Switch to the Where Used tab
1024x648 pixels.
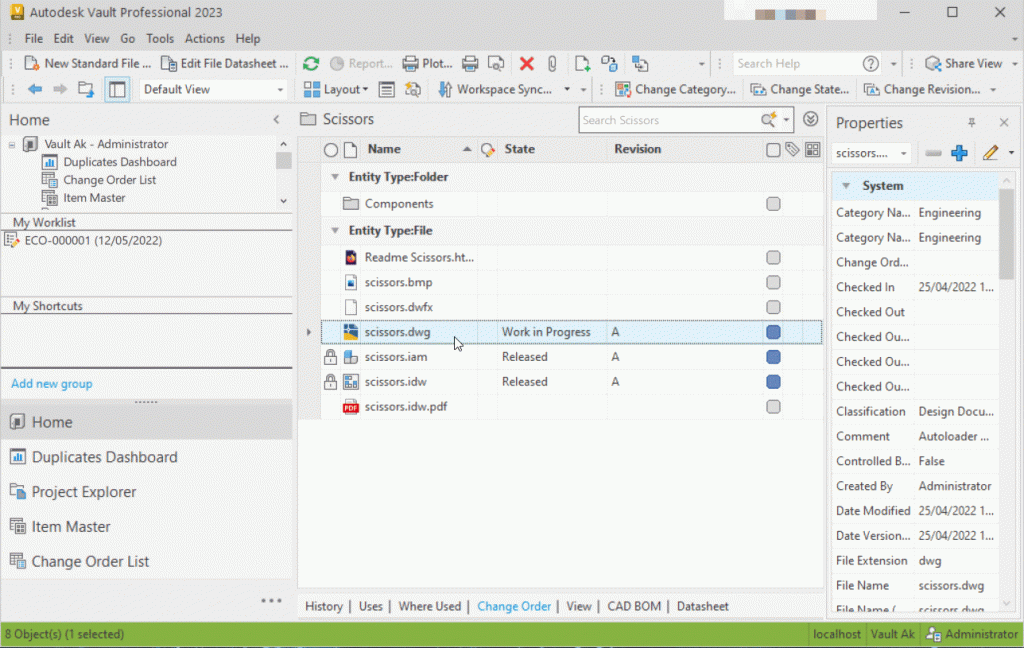[x=430, y=606]
